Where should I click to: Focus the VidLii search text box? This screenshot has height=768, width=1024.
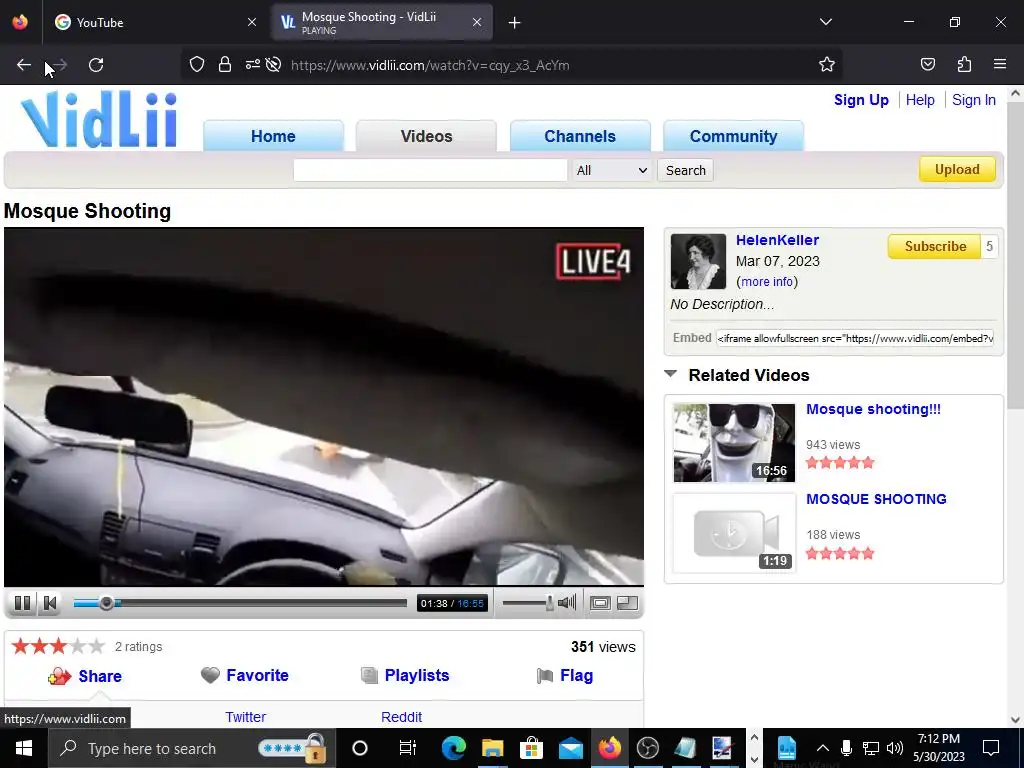tap(430, 170)
